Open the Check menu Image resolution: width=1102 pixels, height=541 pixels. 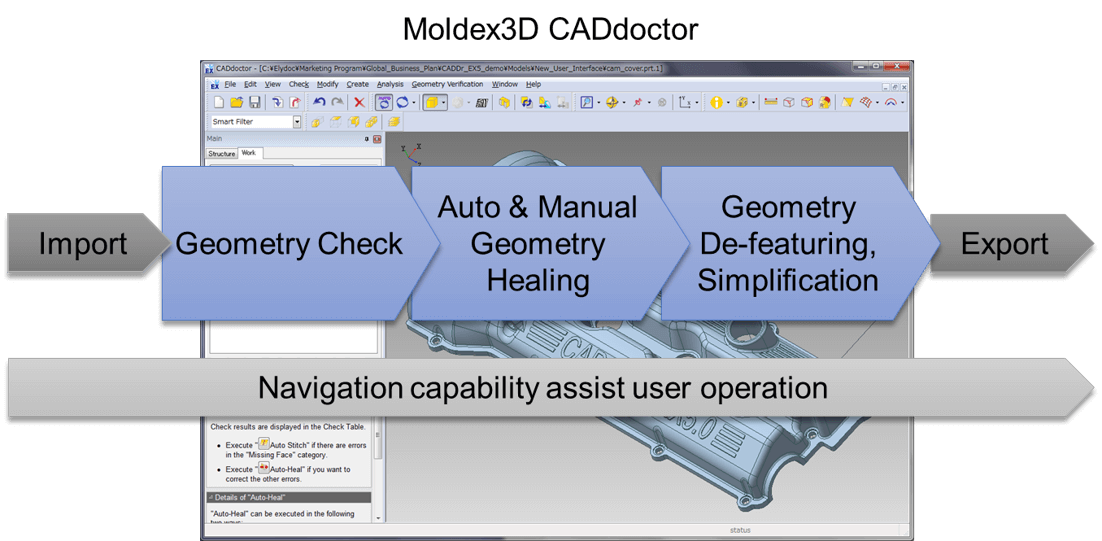(x=299, y=84)
